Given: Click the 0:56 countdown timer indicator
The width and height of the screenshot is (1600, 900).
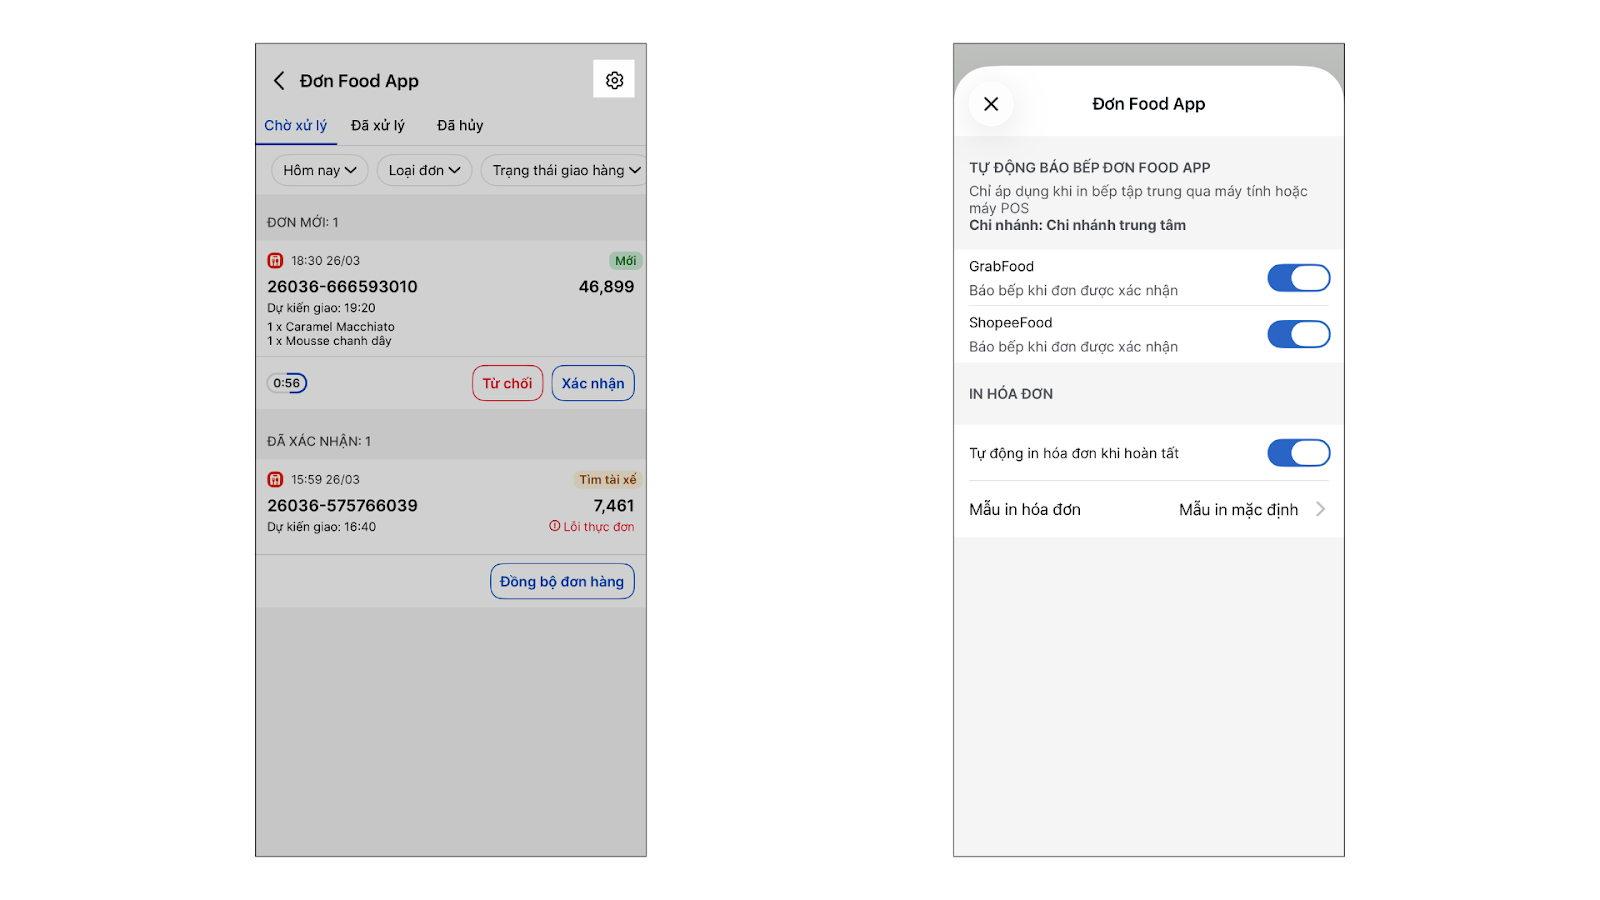Looking at the screenshot, I should click(x=287, y=383).
